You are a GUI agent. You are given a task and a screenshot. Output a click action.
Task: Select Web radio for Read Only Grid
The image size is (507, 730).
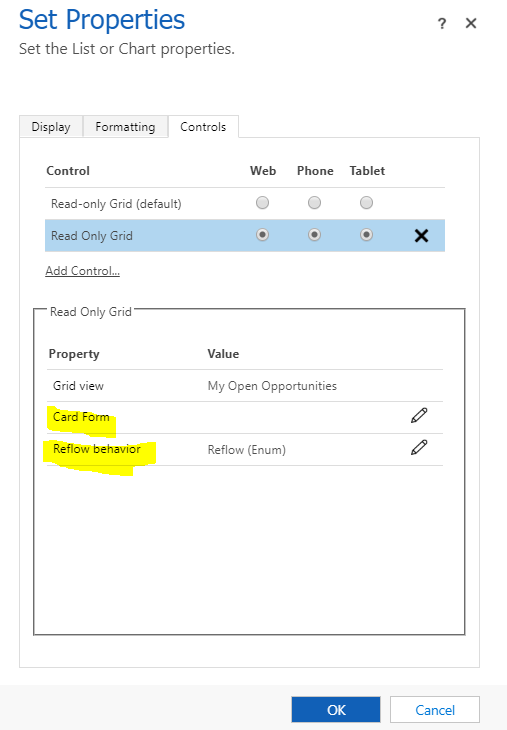[263, 235]
